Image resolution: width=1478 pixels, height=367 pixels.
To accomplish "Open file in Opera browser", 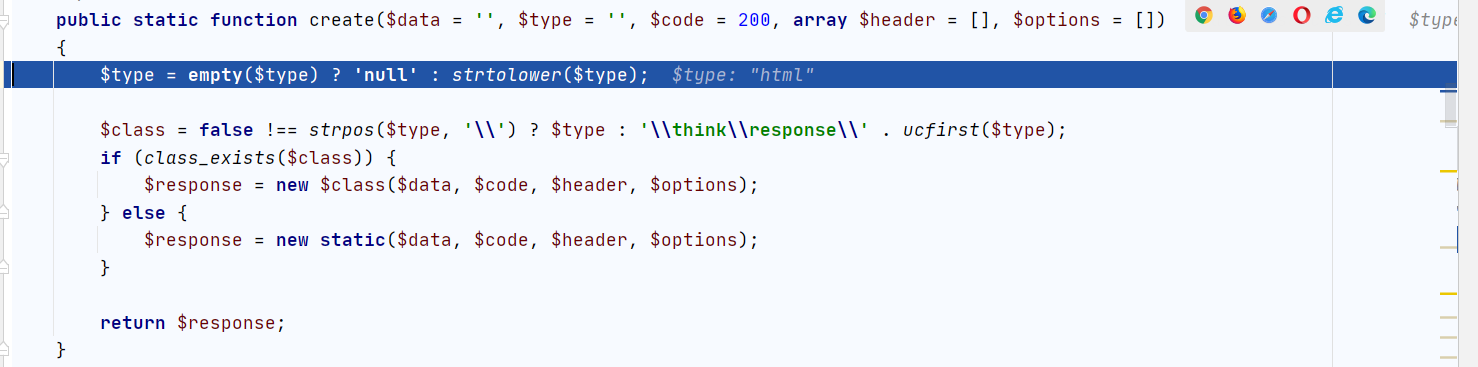I will (x=1301, y=15).
